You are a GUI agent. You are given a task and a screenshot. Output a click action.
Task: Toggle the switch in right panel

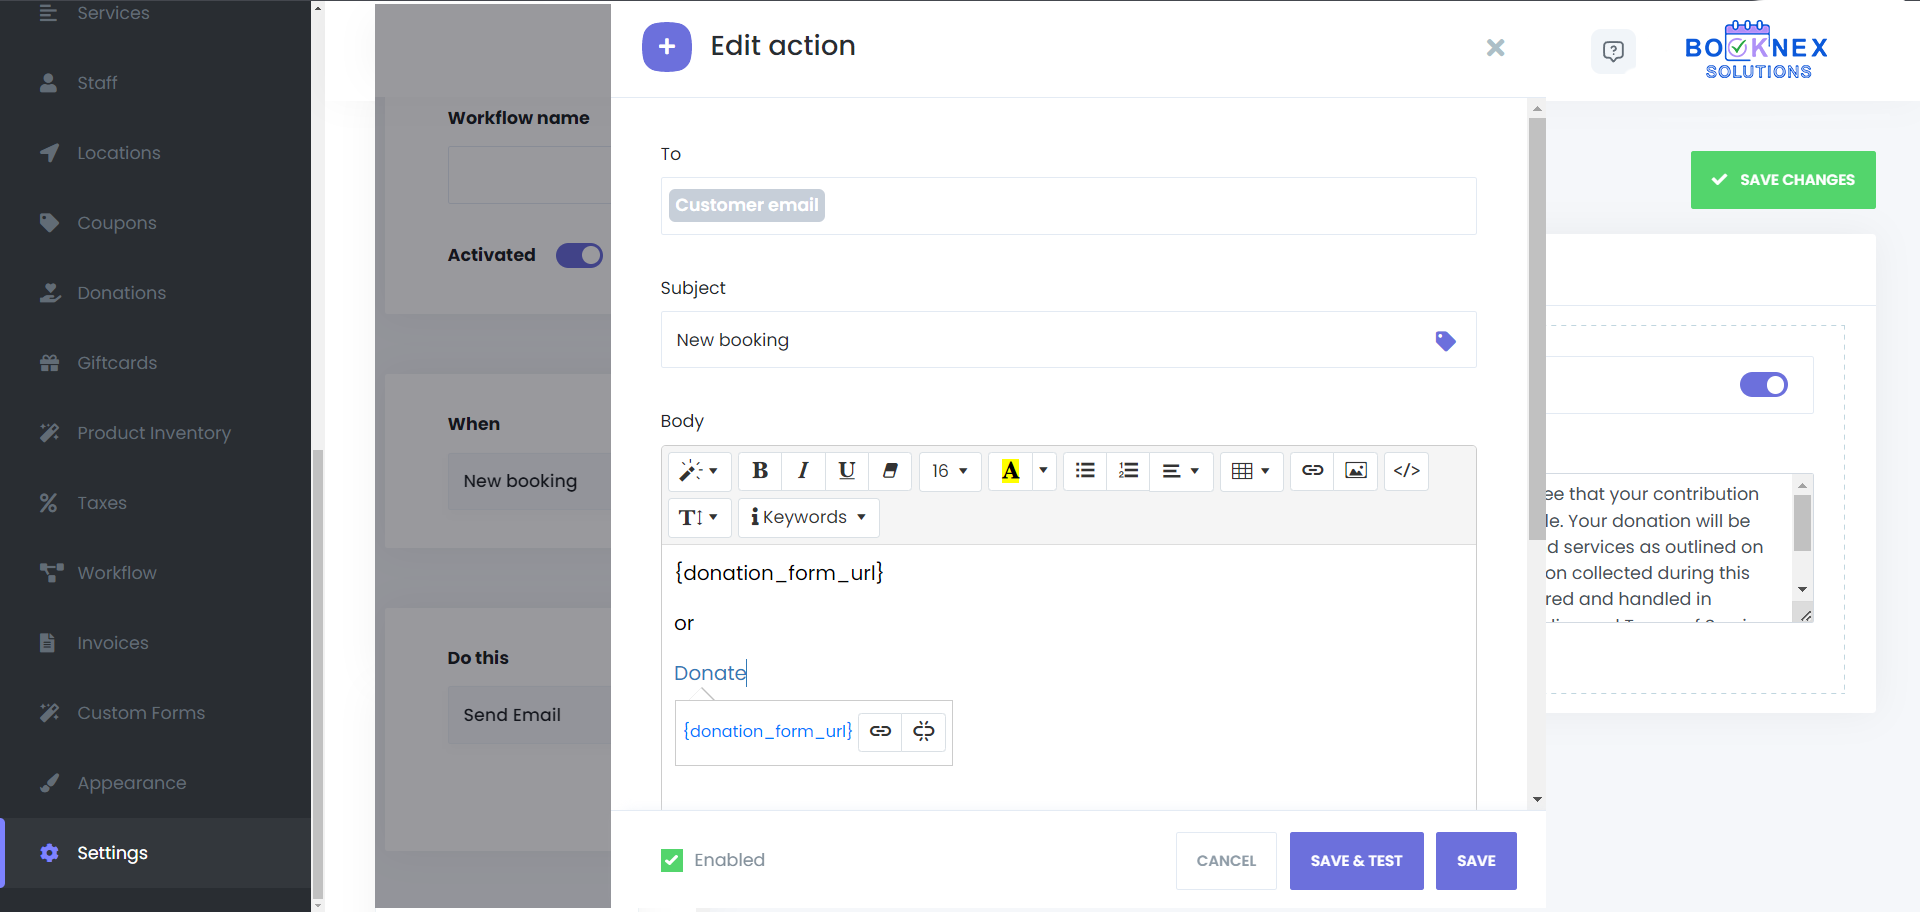(x=1763, y=385)
